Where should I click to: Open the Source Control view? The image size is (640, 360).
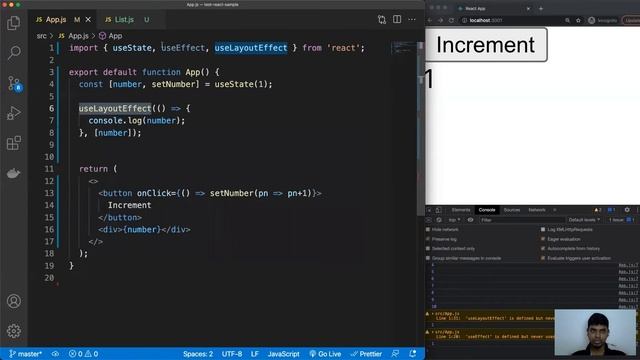(x=14, y=84)
